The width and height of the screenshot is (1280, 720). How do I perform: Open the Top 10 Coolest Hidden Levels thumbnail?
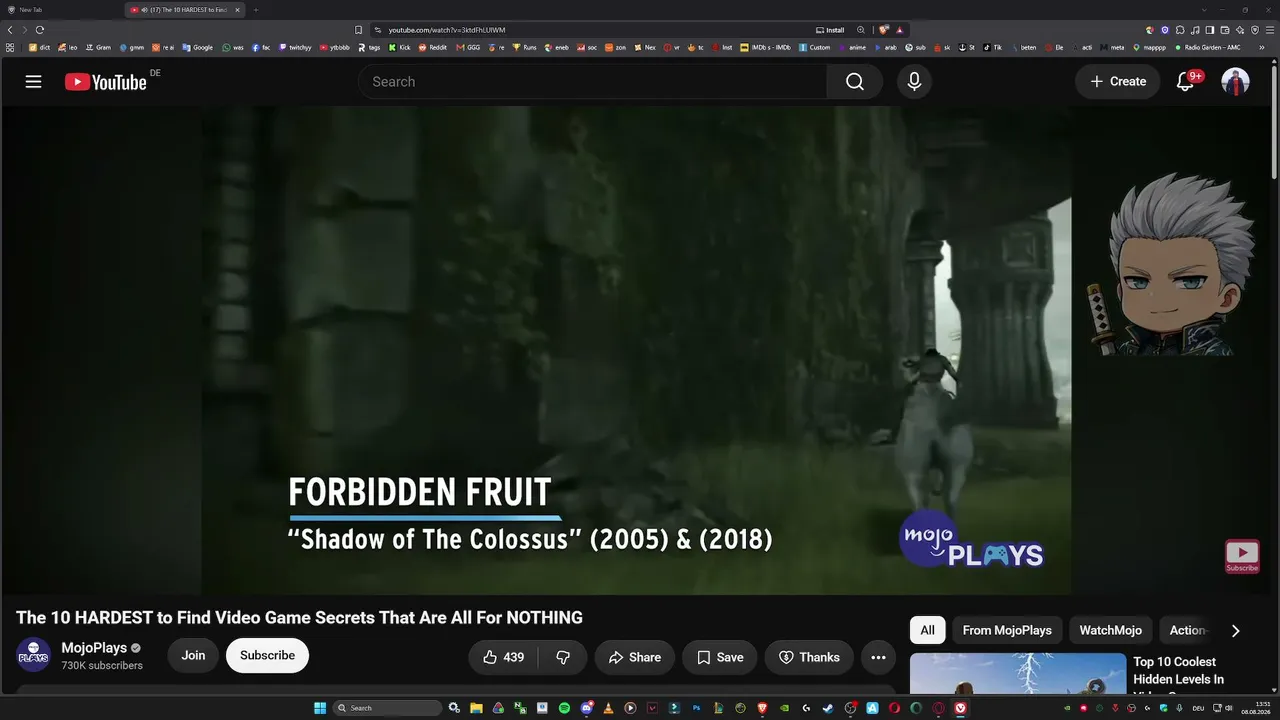(x=1018, y=673)
